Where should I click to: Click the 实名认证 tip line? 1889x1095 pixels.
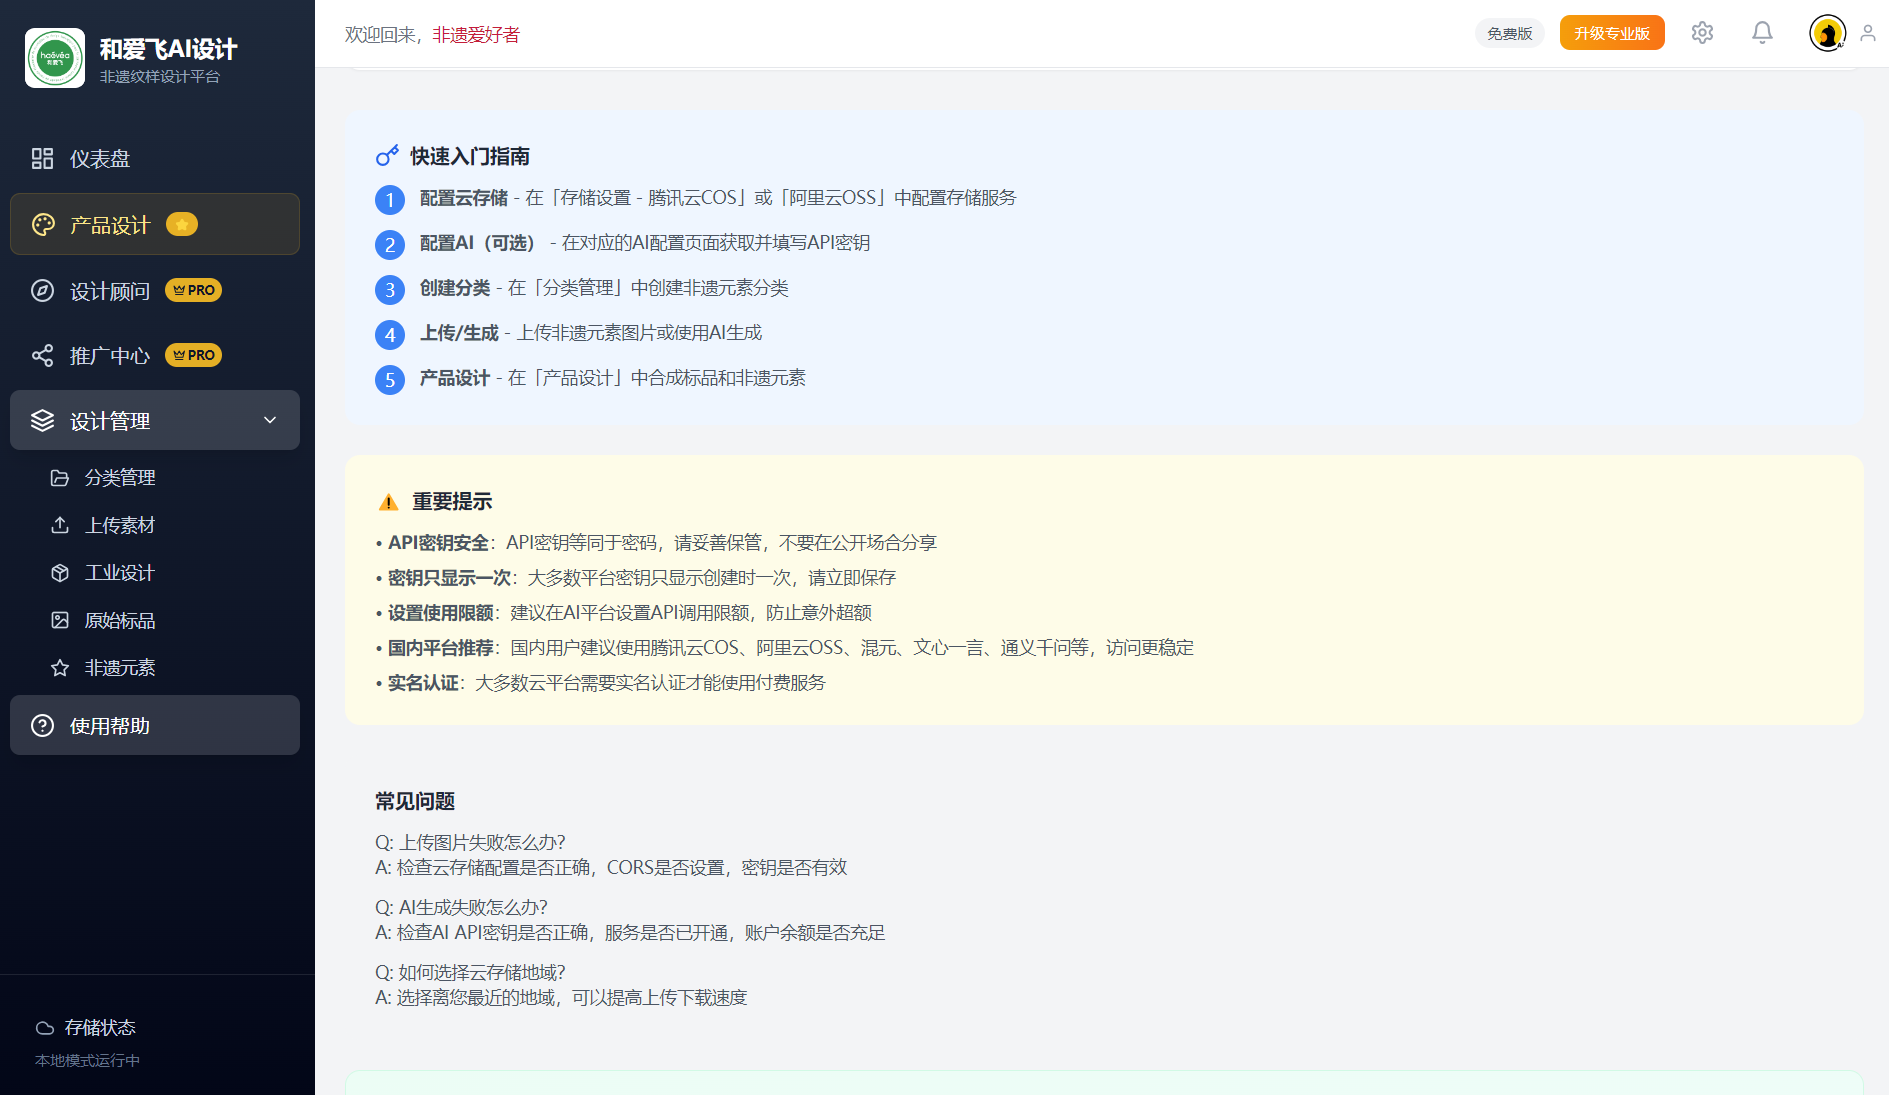pyautogui.click(x=601, y=683)
